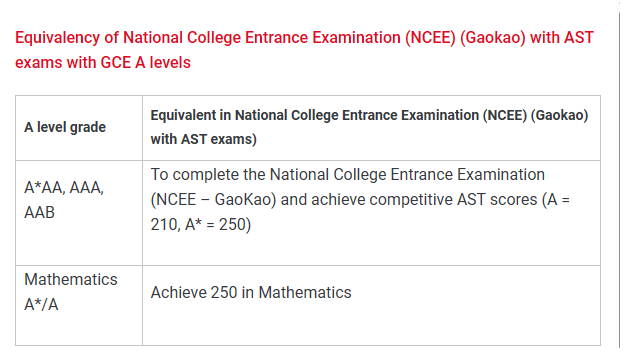The image size is (638, 362).
Task: Click "with AST" at heading's first line end
Action: point(562,37)
